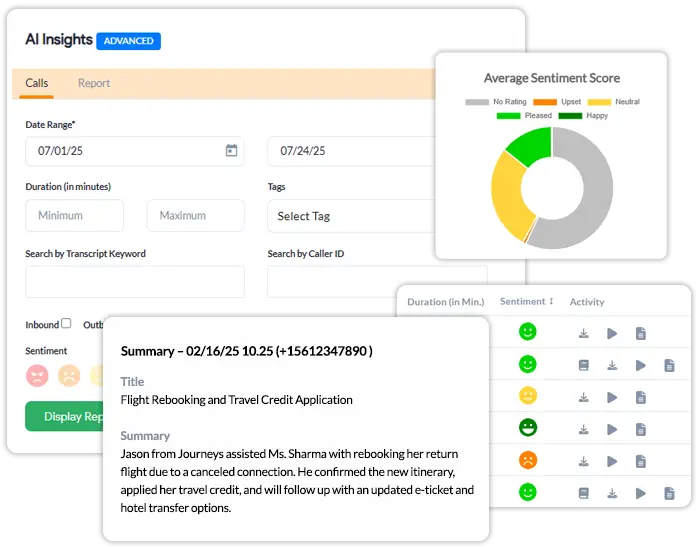Viewport: 700px width, 547px height.
Task: Focus the Minimum duration field
Action: tap(75, 215)
